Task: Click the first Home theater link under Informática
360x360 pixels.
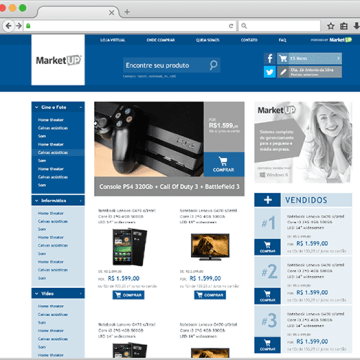Action: (51, 213)
